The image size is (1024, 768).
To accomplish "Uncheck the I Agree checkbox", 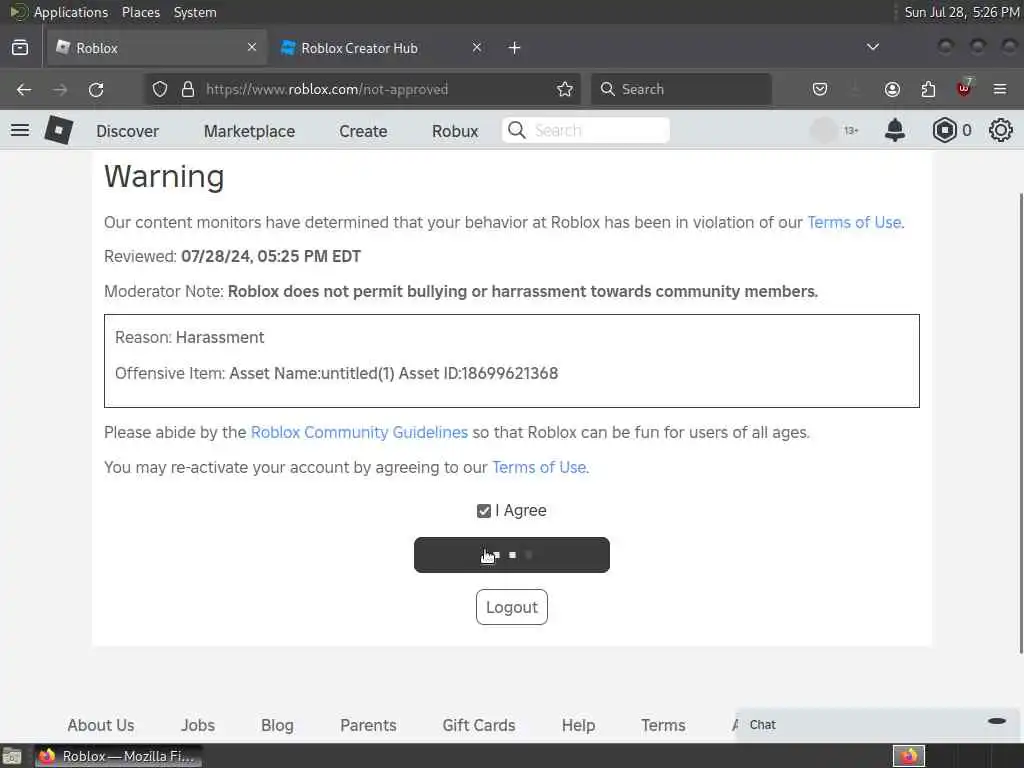I will click(x=484, y=511).
